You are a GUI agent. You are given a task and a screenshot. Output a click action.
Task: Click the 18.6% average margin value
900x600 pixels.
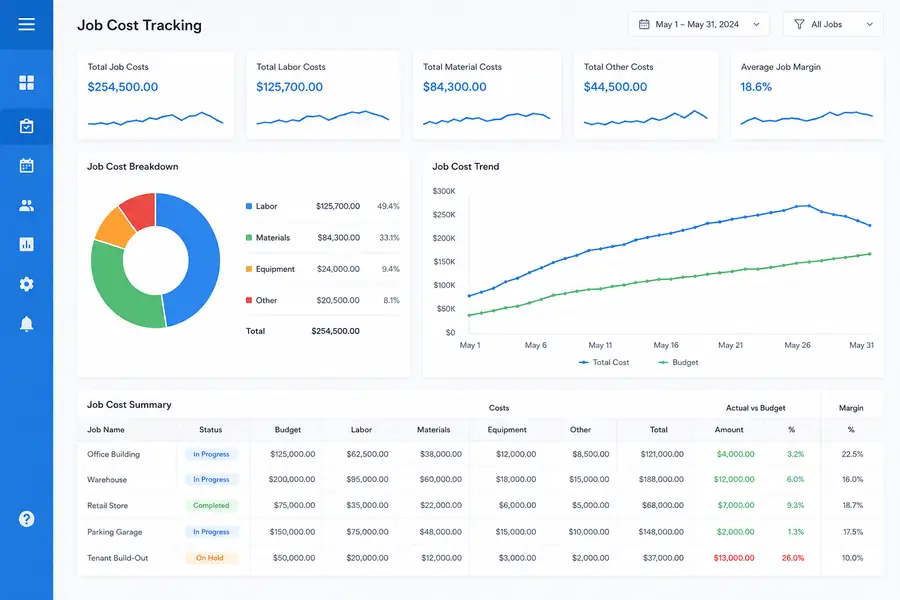[x=756, y=87]
